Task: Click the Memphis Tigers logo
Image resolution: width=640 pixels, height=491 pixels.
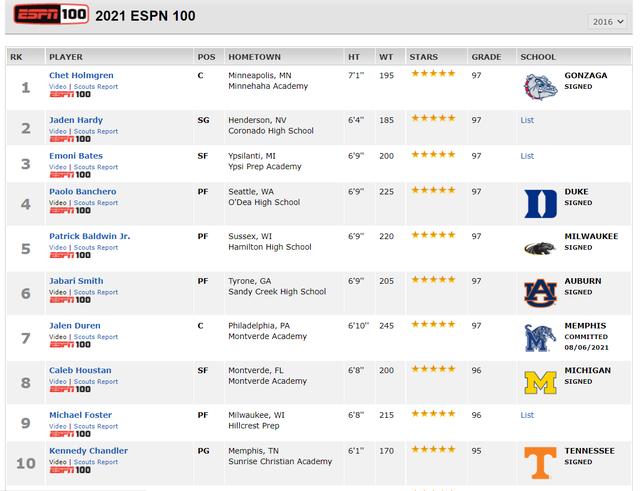Action: (x=540, y=338)
